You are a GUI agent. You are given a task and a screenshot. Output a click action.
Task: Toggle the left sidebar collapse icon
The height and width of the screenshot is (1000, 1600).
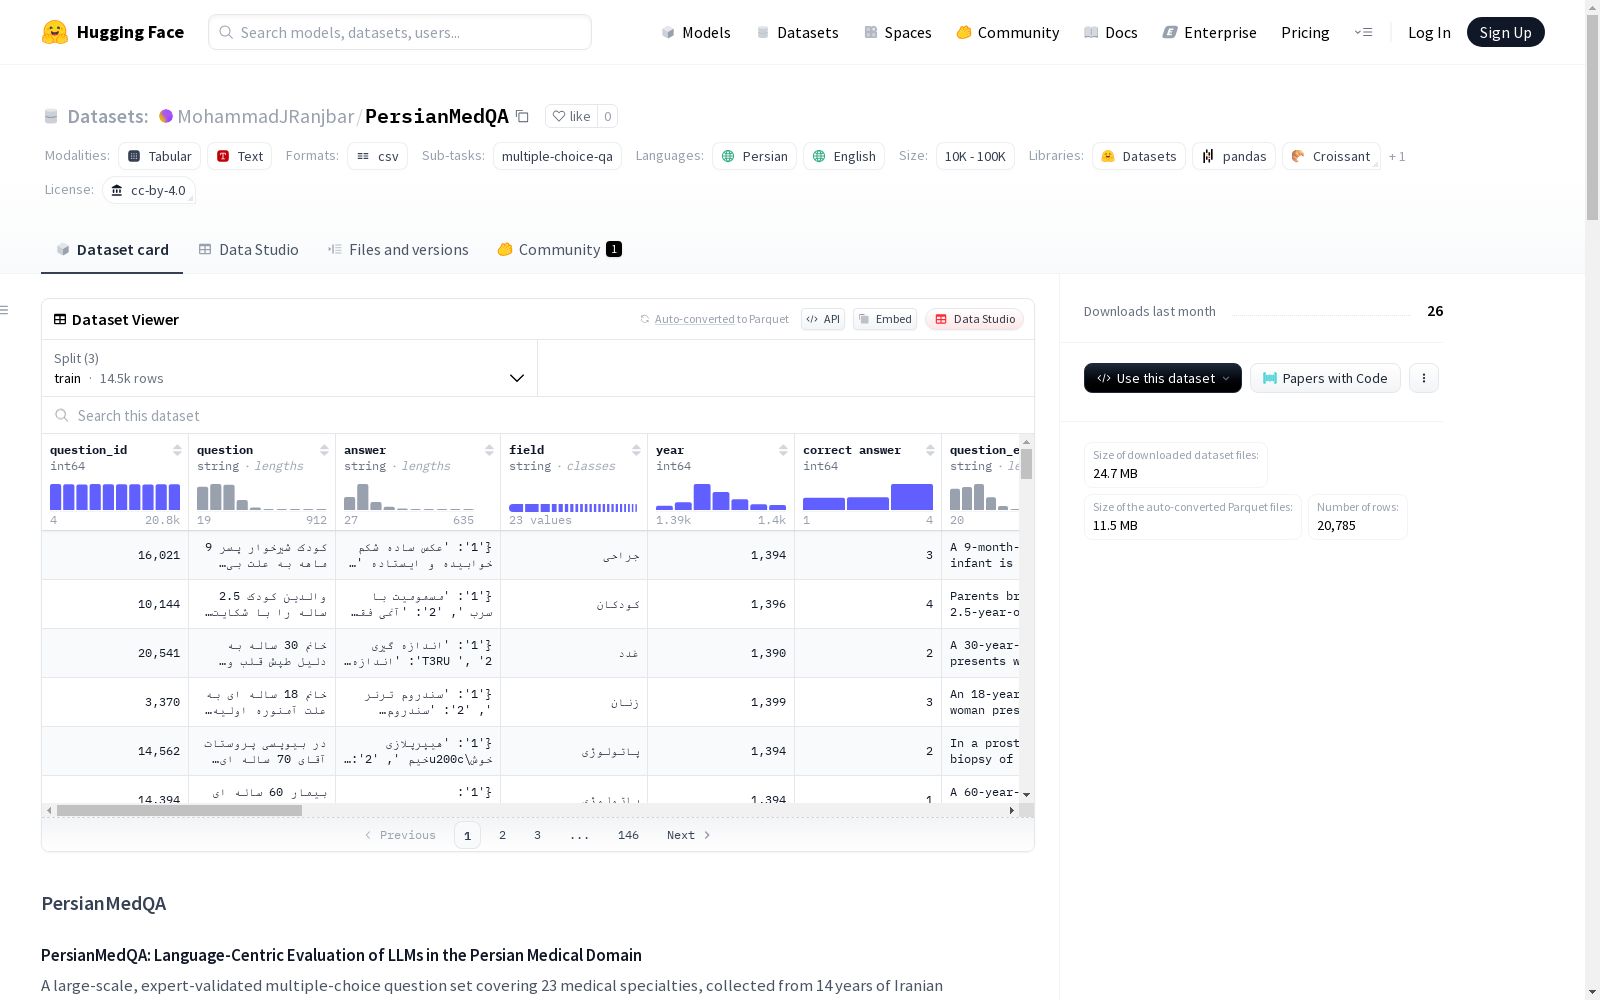(5, 310)
